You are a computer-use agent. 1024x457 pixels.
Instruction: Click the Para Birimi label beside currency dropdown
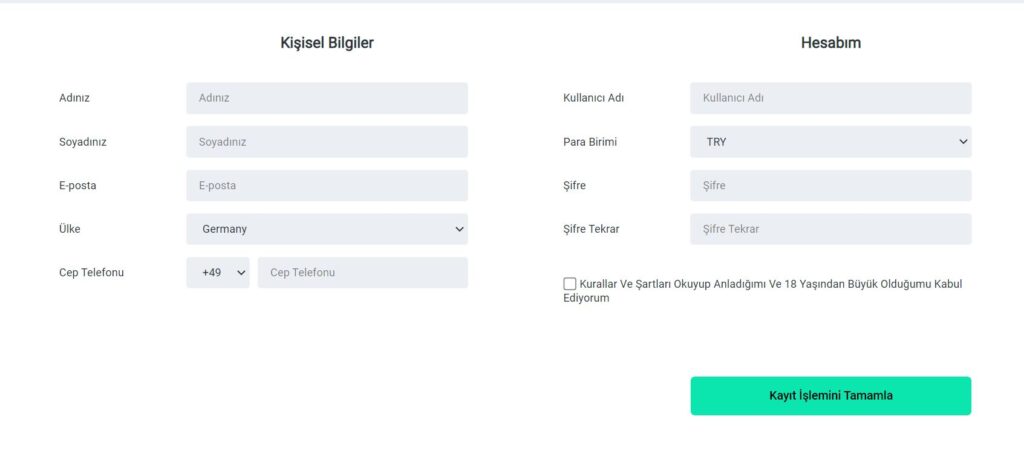(x=590, y=142)
